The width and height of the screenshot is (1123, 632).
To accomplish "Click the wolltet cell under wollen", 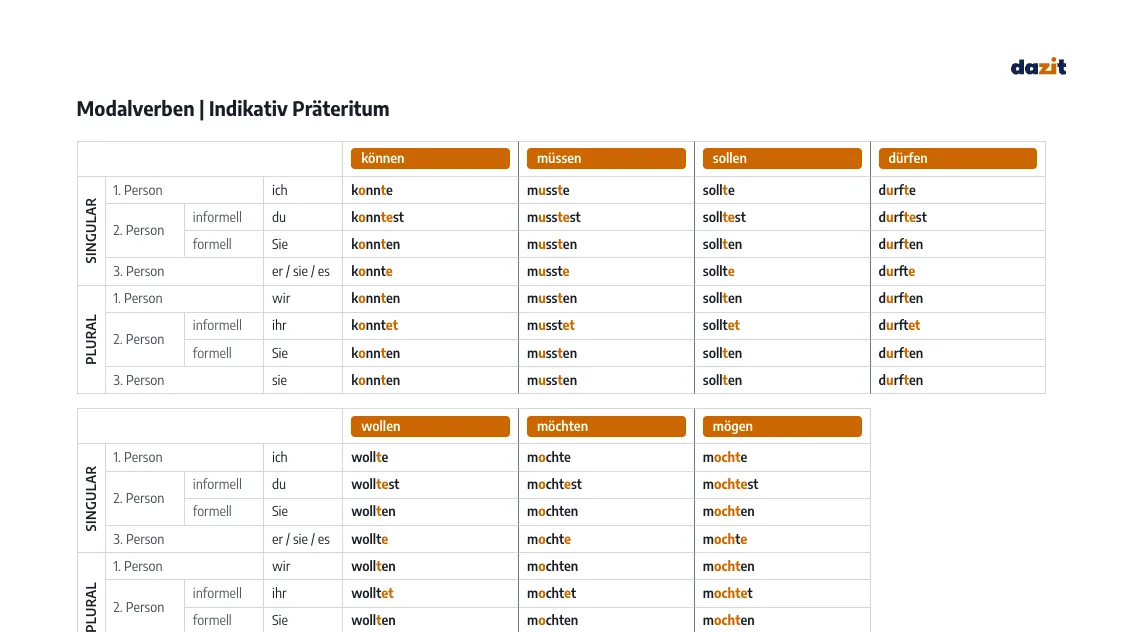I will click(x=372, y=593).
